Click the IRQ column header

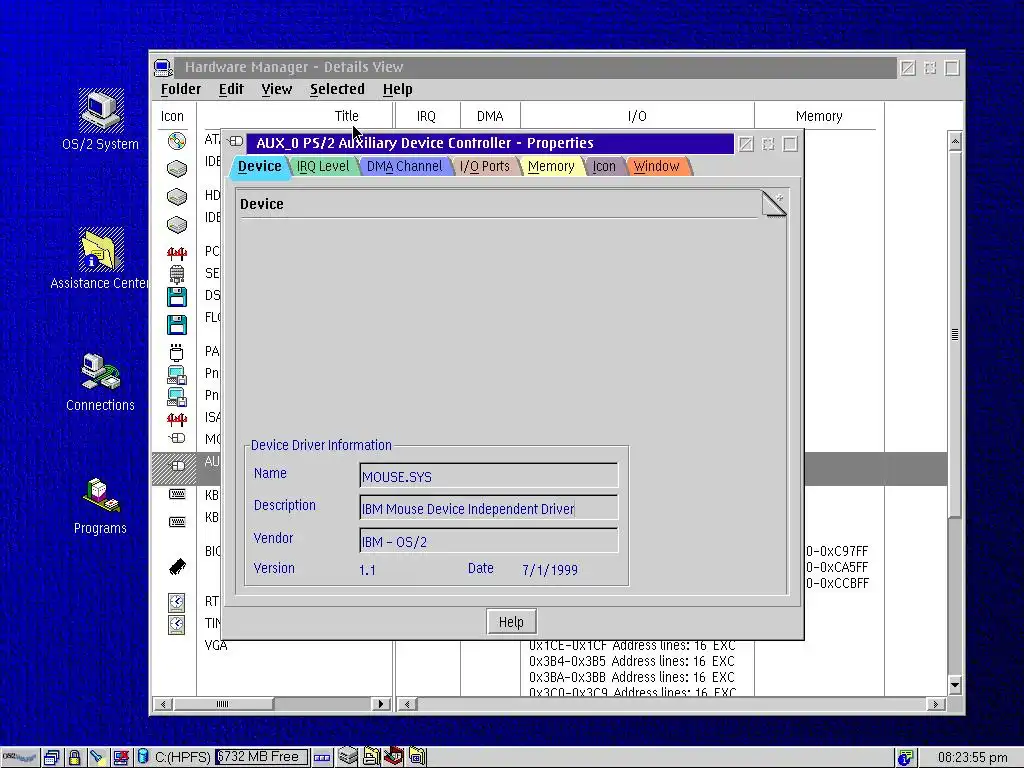point(426,116)
